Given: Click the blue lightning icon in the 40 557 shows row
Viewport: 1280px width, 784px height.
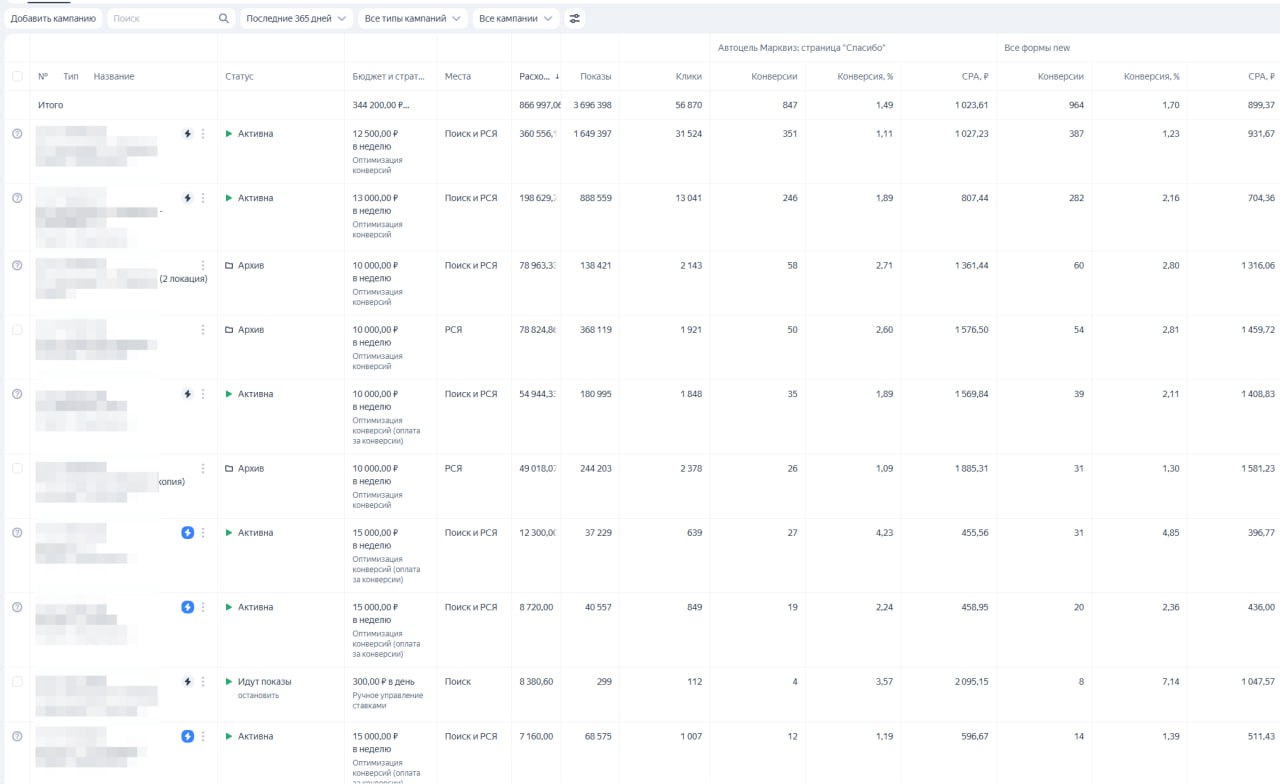Looking at the screenshot, I should (x=187, y=607).
